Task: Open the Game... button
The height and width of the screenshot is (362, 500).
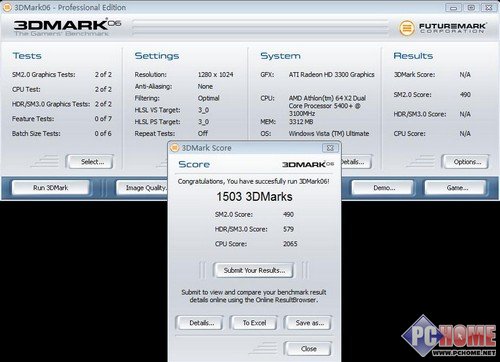Action: 455,188
